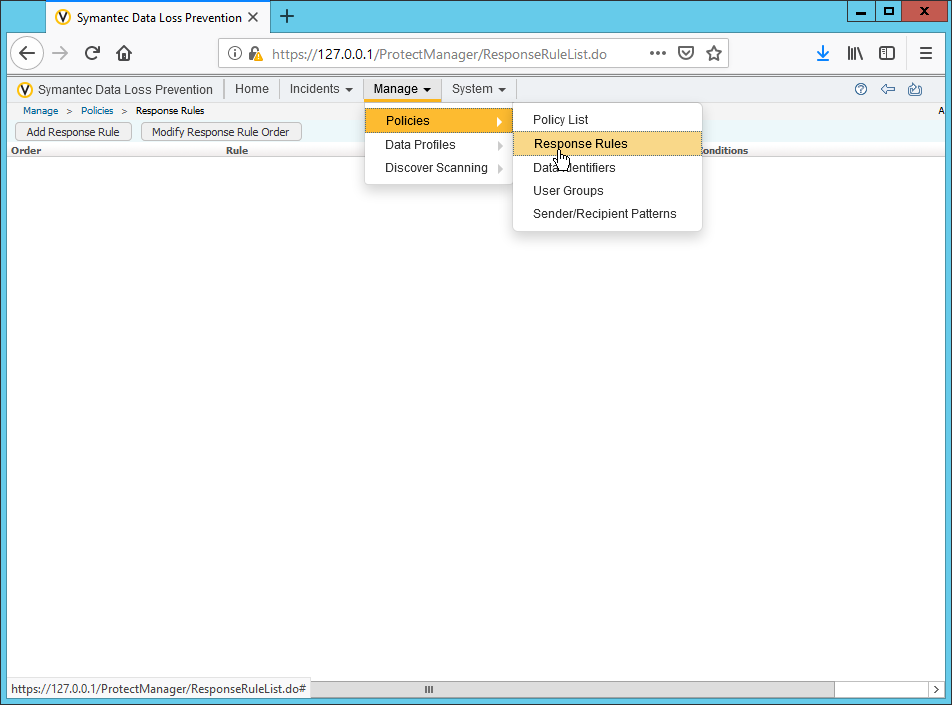Open the page actions three-dots menu
This screenshot has width=952, height=705.
(658, 53)
